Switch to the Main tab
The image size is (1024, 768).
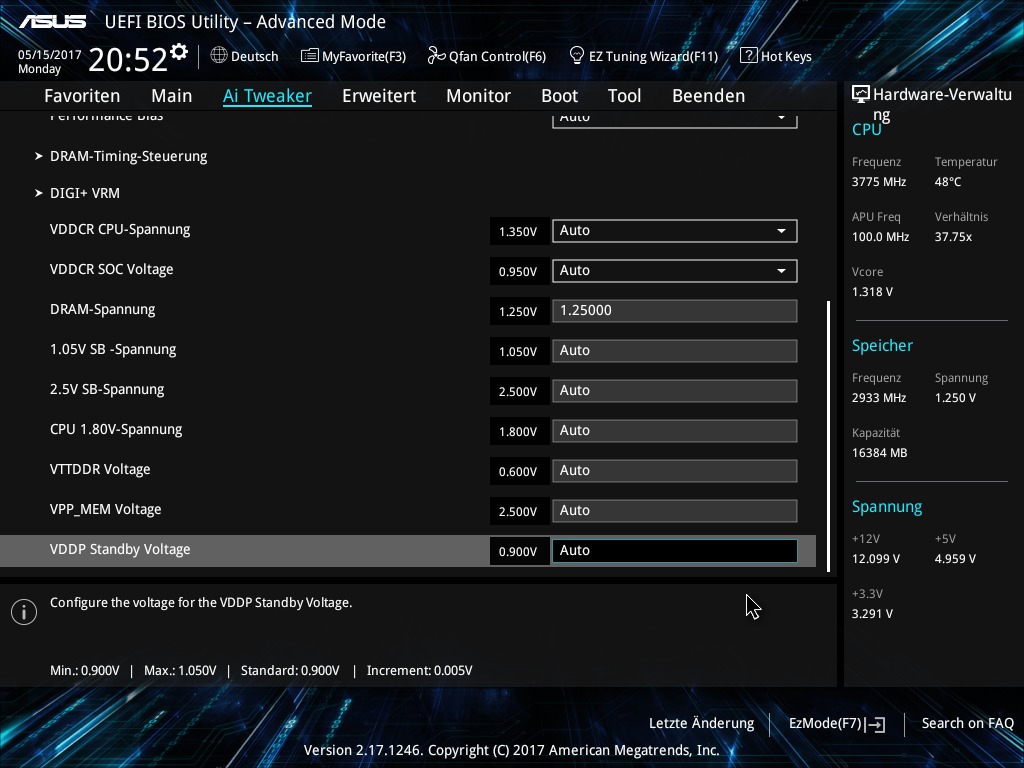click(172, 96)
